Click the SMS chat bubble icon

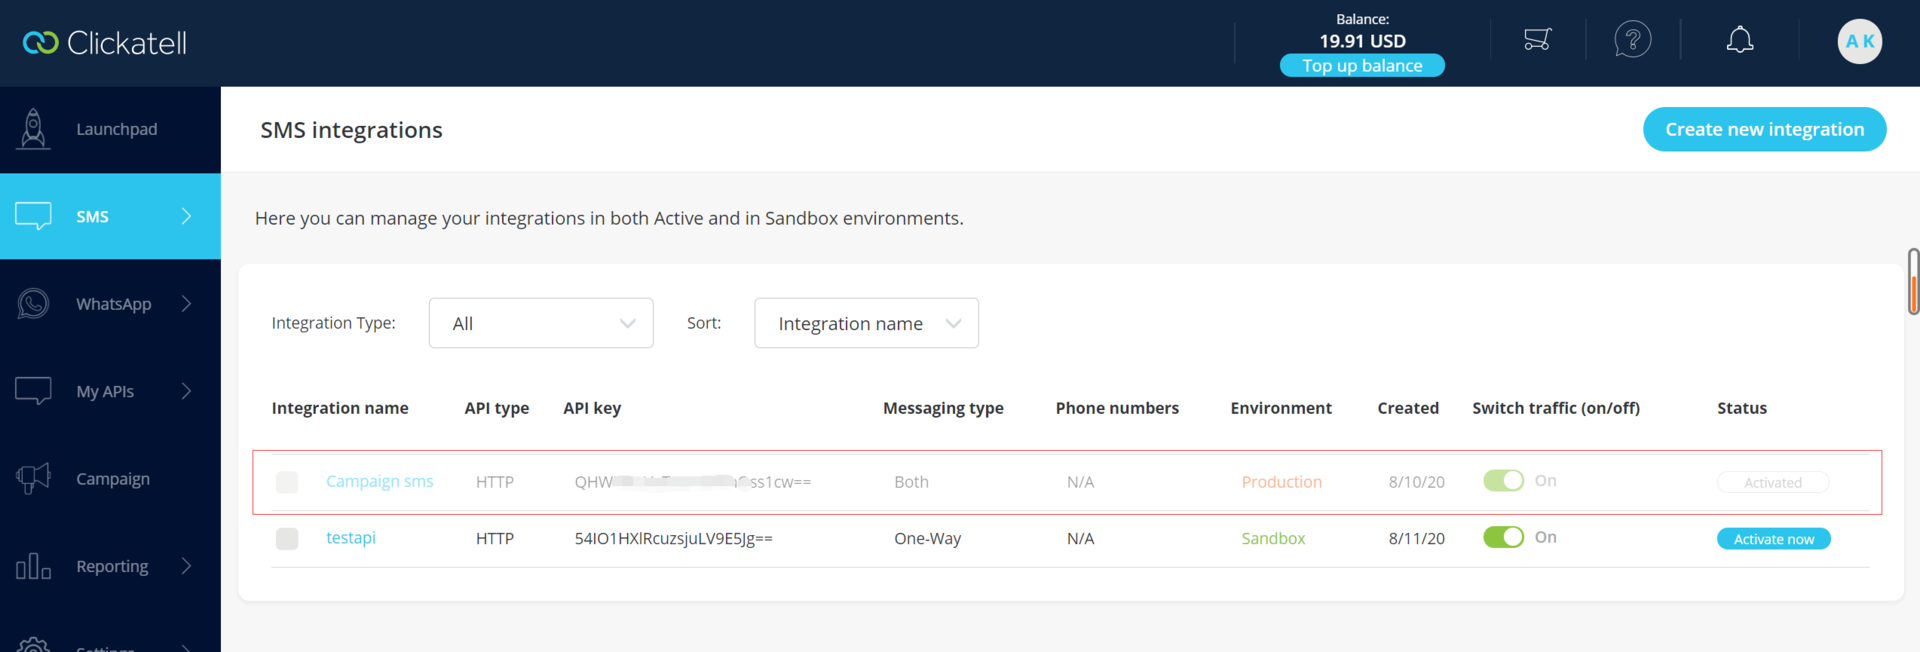click(33, 216)
